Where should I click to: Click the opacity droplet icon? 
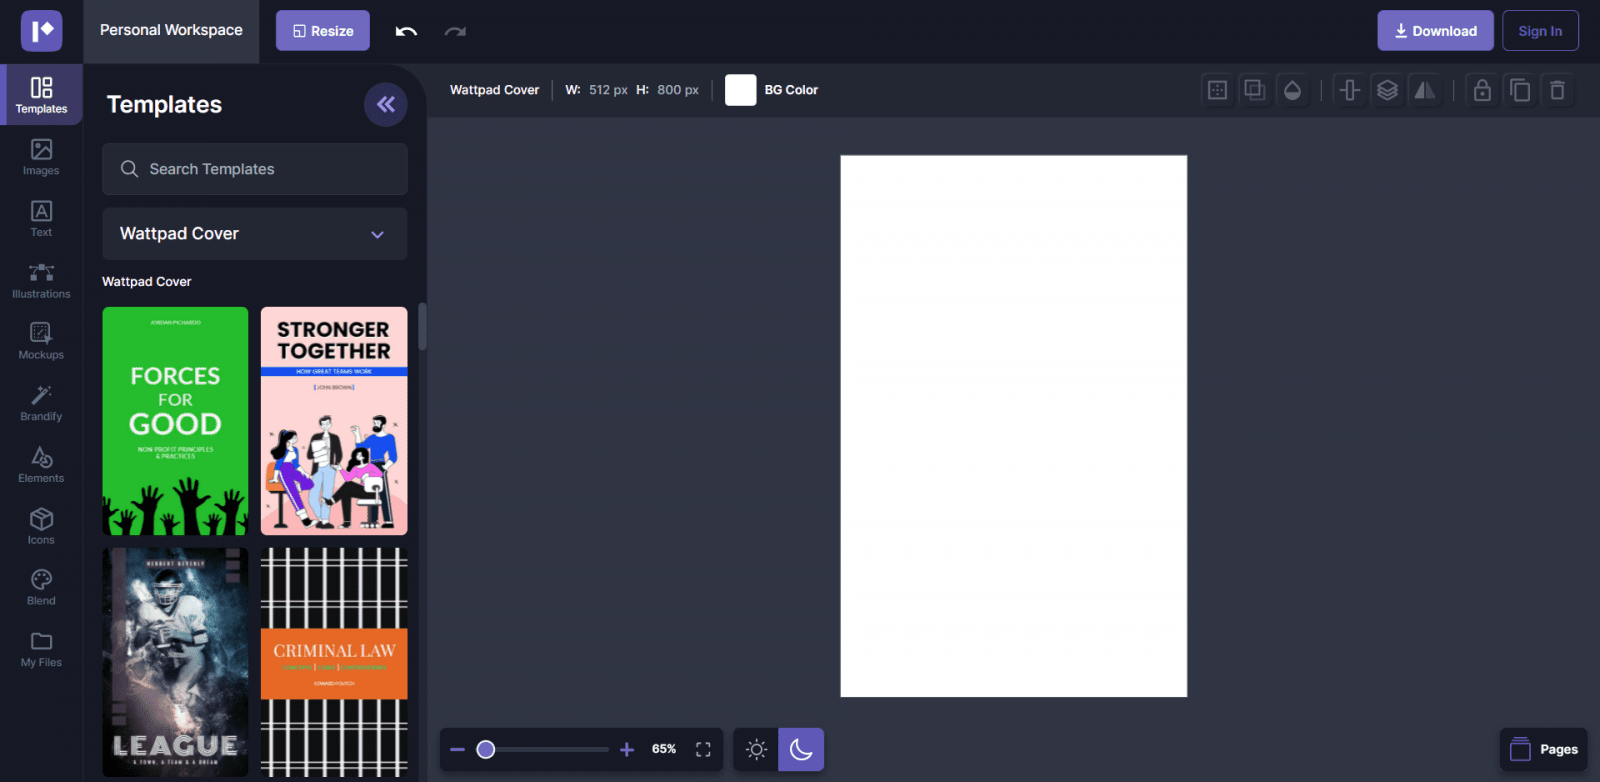coord(1292,90)
